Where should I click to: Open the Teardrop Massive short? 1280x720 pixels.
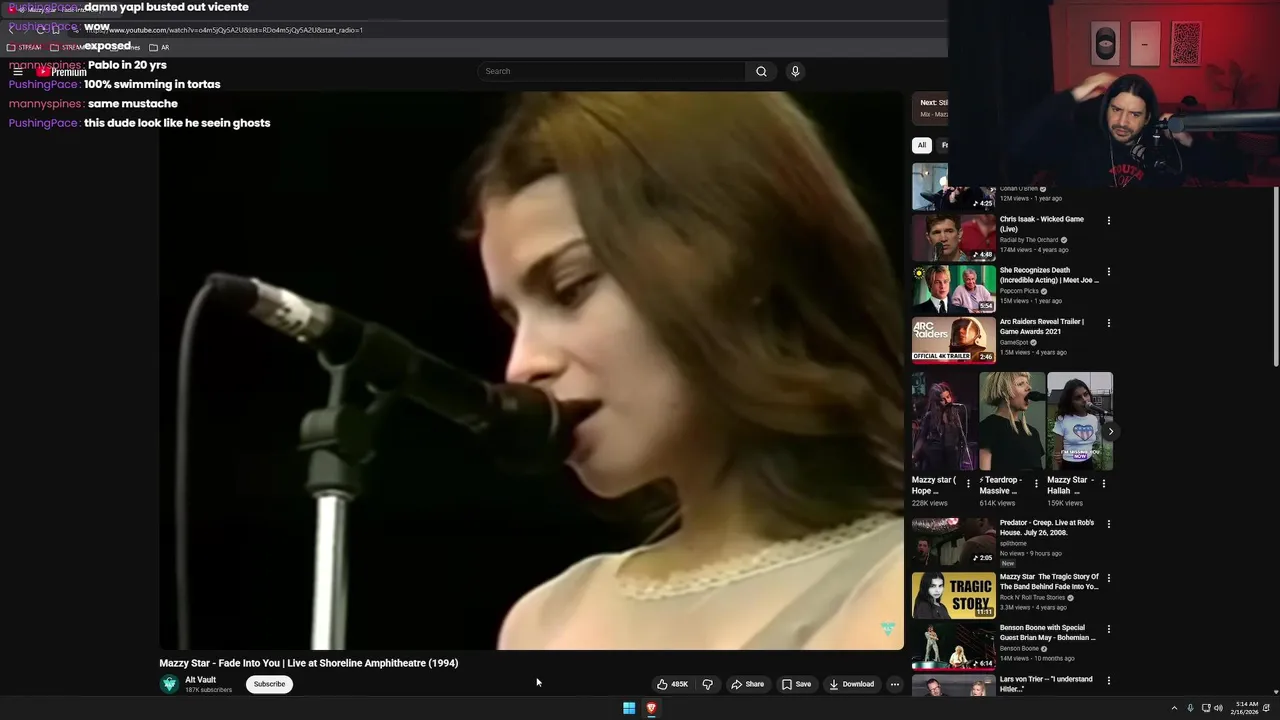(x=1012, y=421)
